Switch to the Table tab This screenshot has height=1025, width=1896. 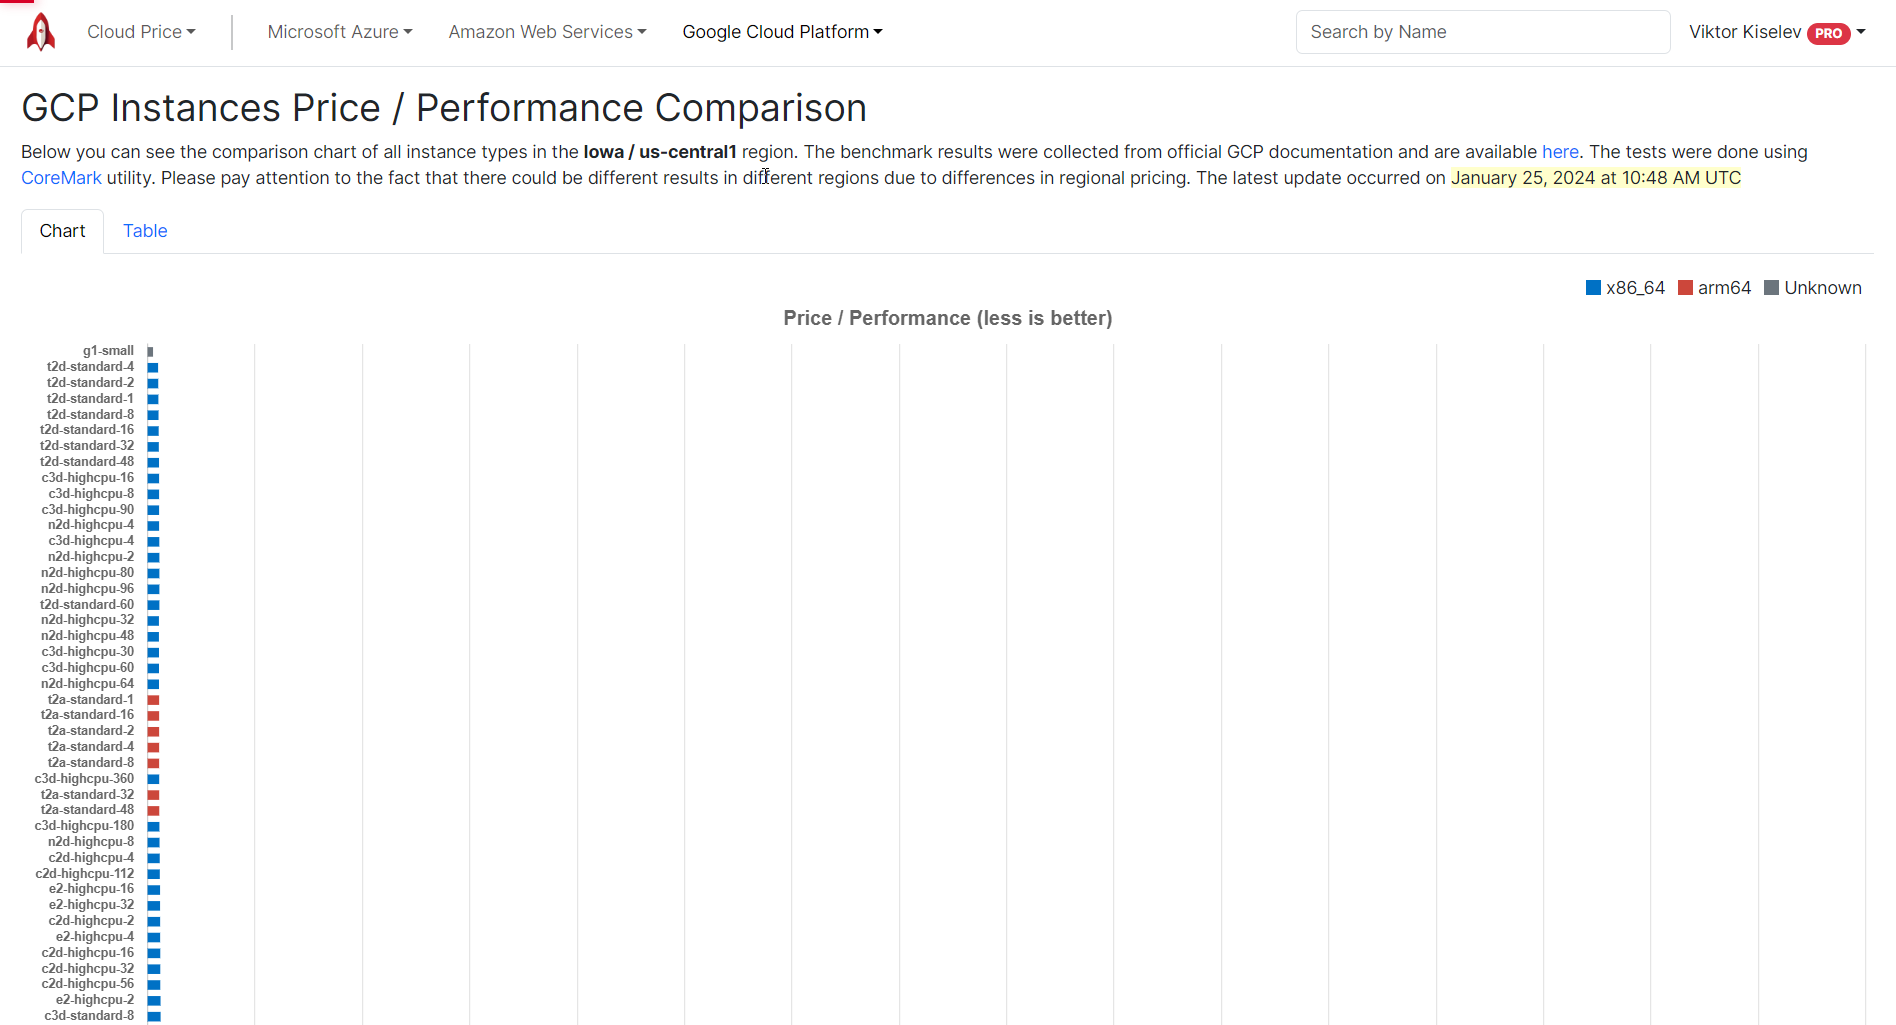pos(145,231)
